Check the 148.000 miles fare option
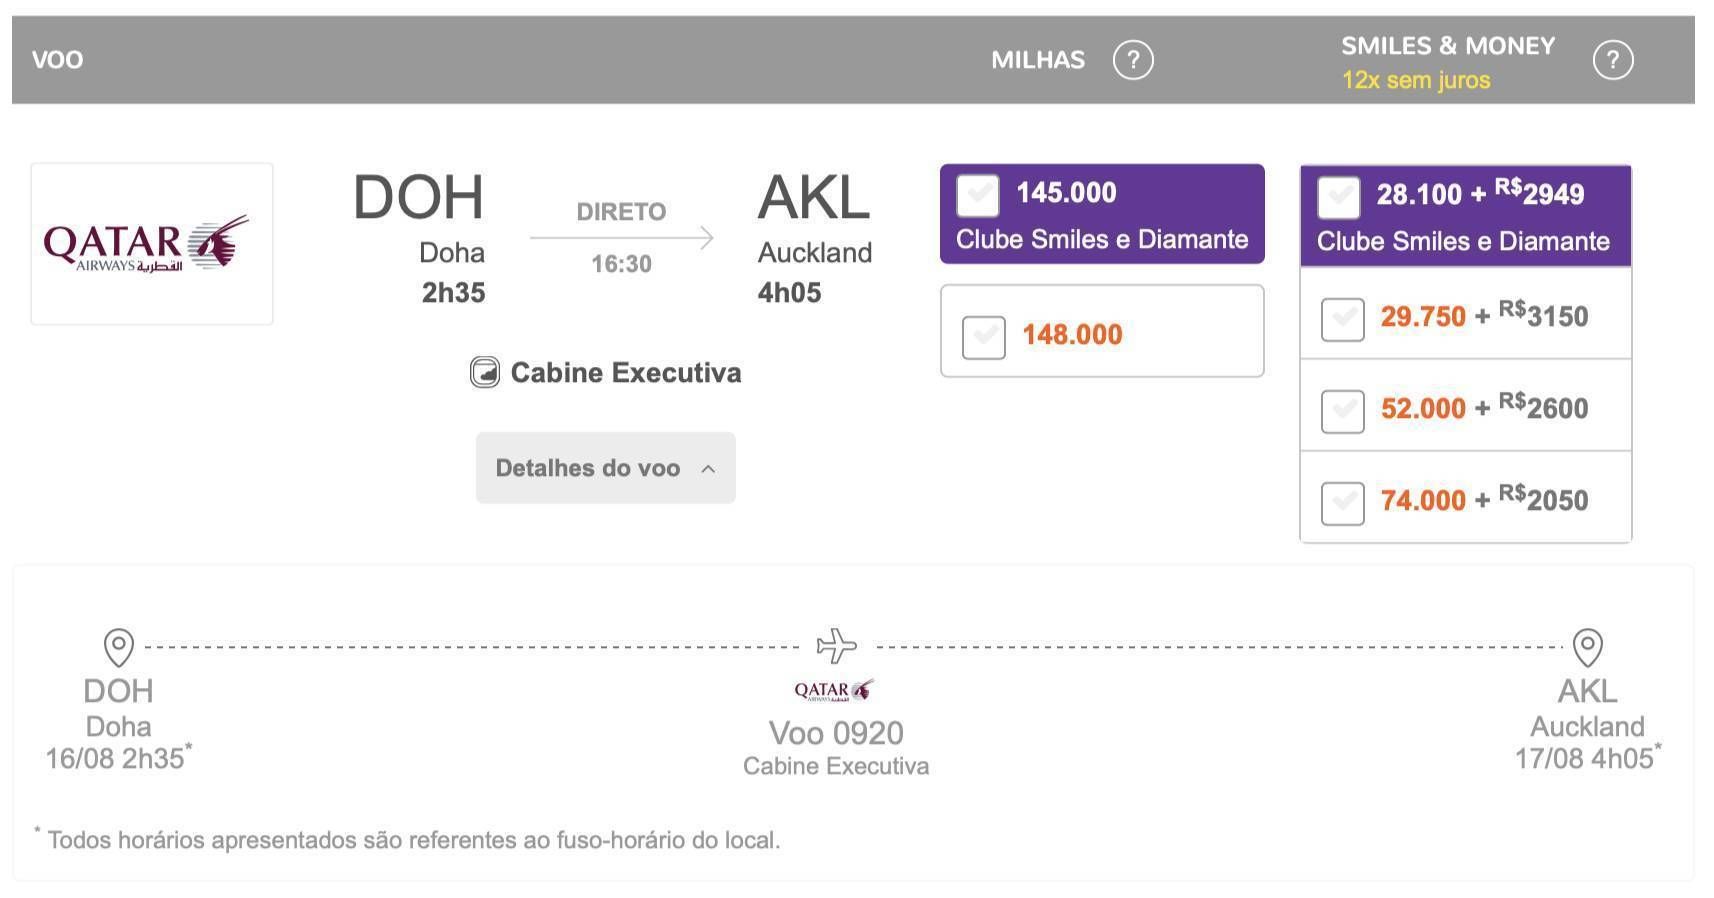 (984, 337)
